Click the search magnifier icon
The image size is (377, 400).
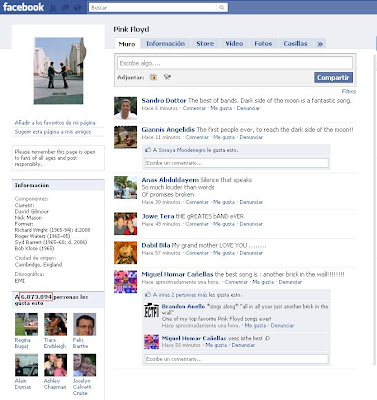tap(222, 7)
